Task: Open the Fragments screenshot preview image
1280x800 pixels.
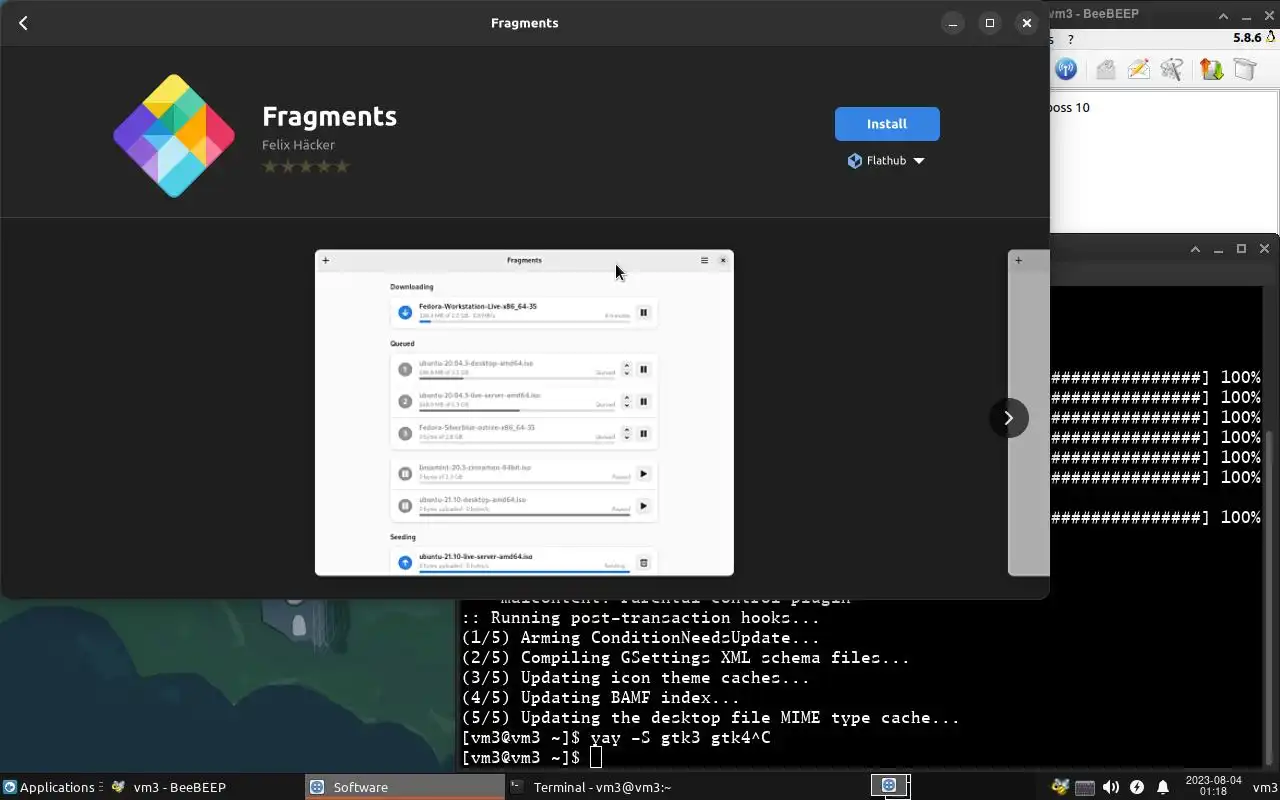Action: (524, 413)
